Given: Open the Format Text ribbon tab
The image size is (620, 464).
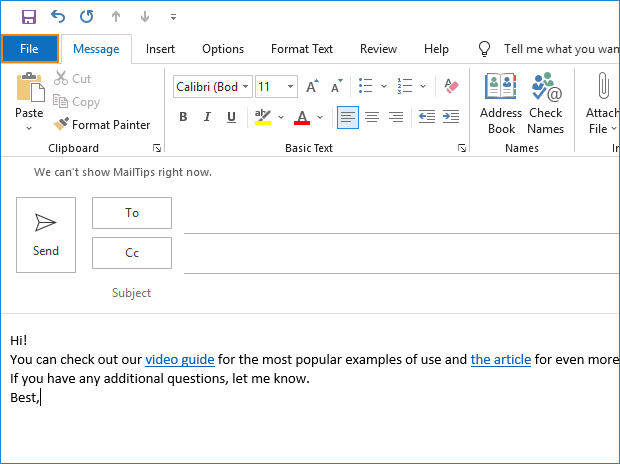Looking at the screenshot, I should click(x=301, y=49).
